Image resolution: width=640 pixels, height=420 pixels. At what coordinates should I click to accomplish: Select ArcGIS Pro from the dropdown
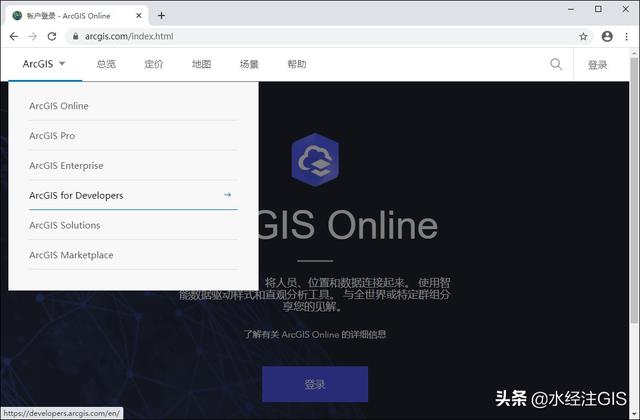point(133,136)
